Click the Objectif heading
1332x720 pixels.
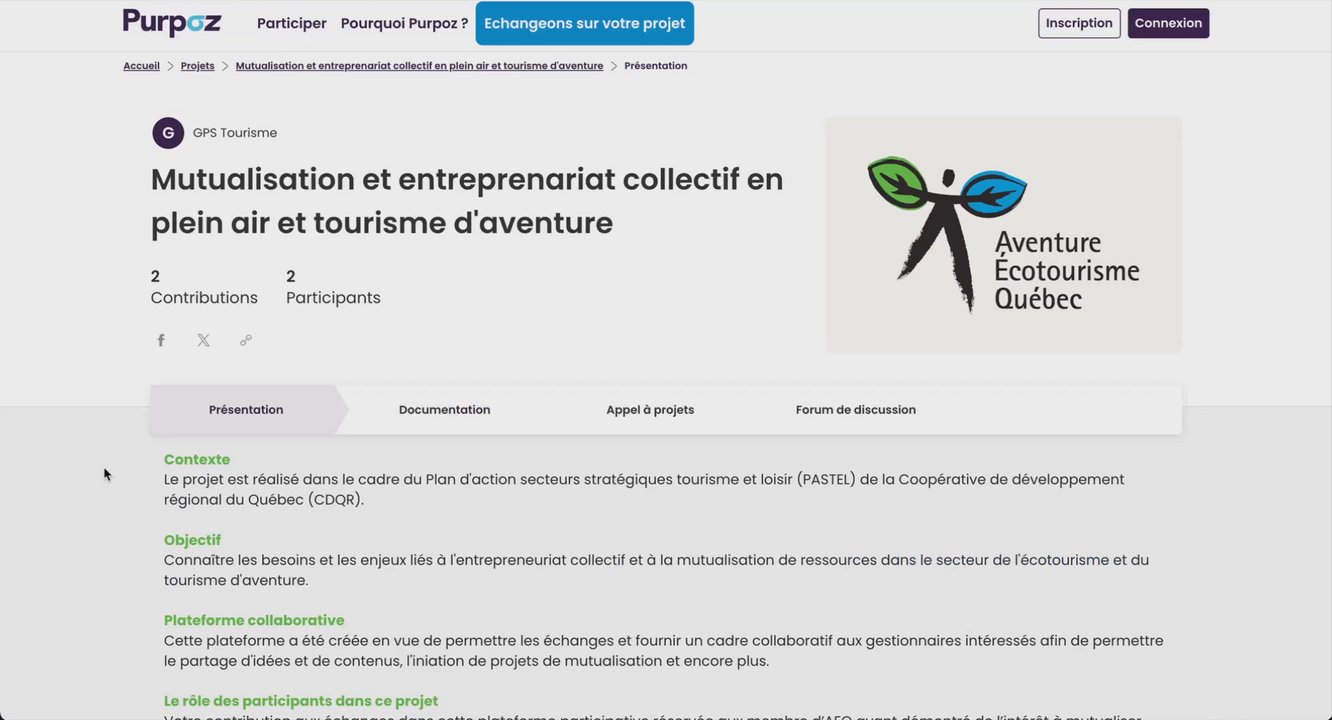point(192,540)
